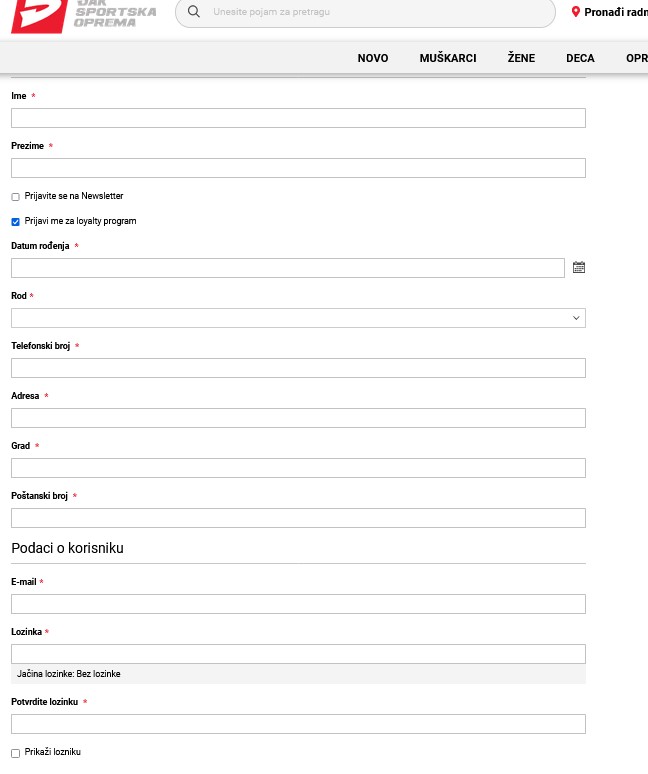Open the NOVO menu item

[x=373, y=58]
